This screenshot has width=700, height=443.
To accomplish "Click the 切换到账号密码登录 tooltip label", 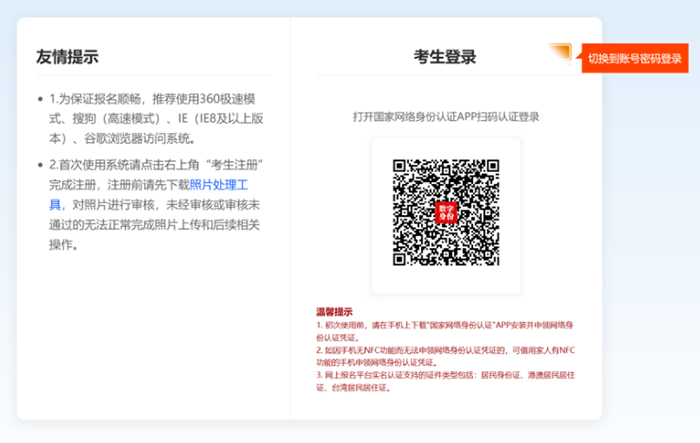I will point(635,58).
